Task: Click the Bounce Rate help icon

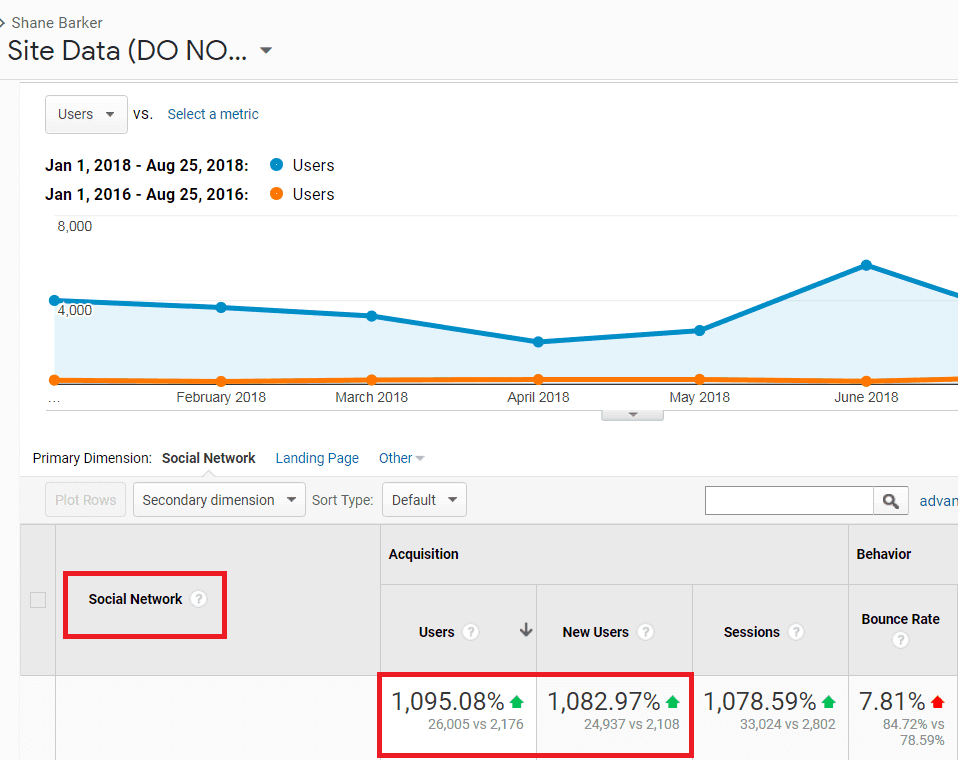Action: tap(900, 640)
